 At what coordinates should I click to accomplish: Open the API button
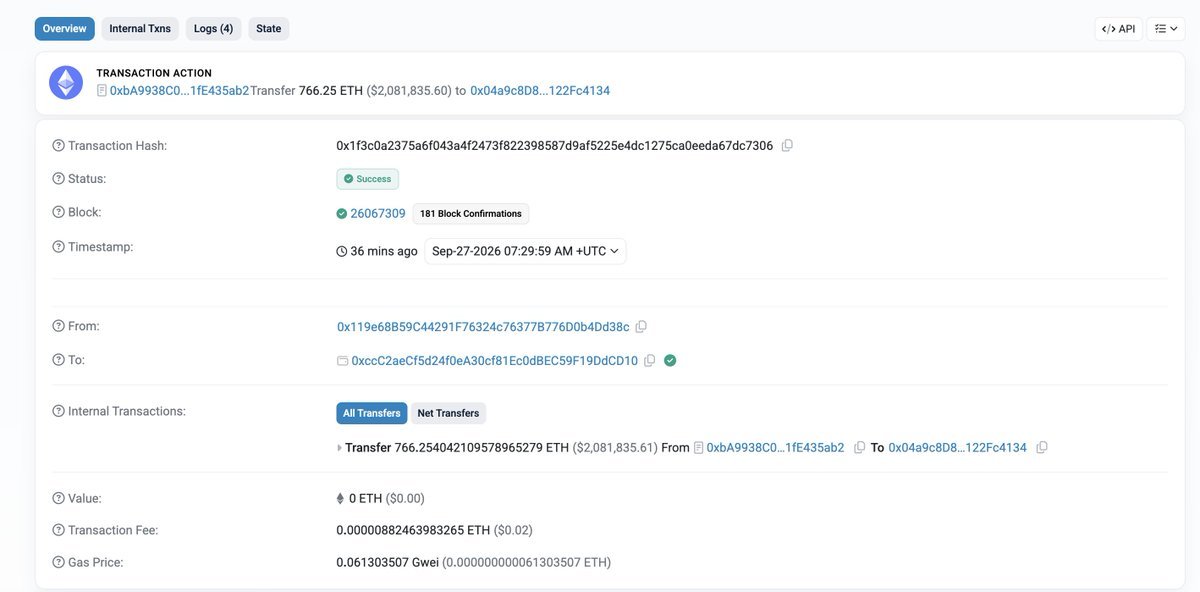(1118, 28)
